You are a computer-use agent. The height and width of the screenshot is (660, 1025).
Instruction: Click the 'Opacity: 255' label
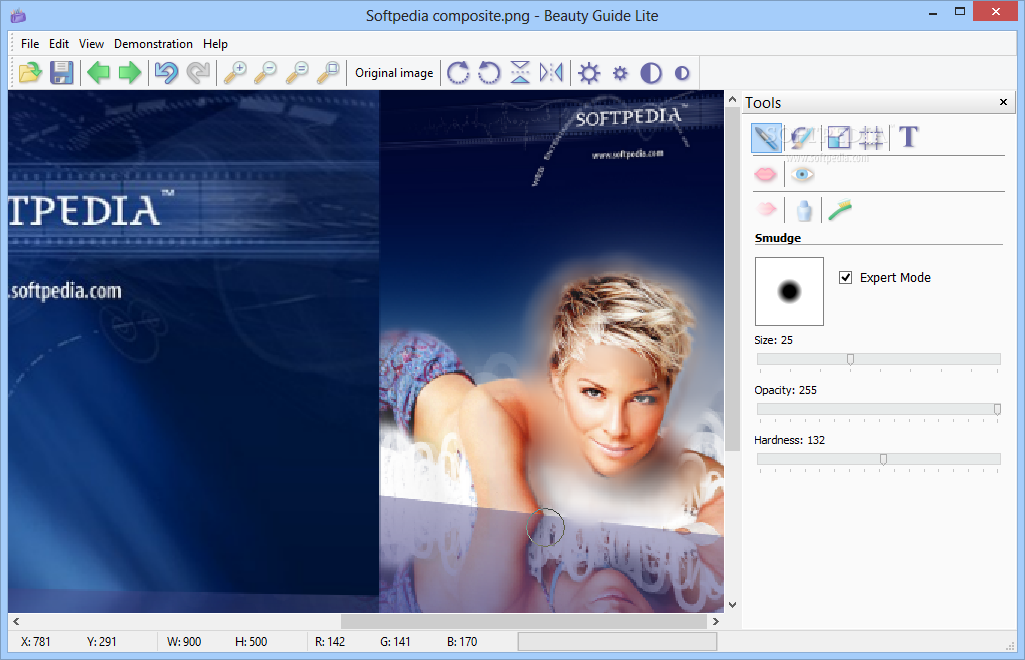pyautogui.click(x=785, y=390)
